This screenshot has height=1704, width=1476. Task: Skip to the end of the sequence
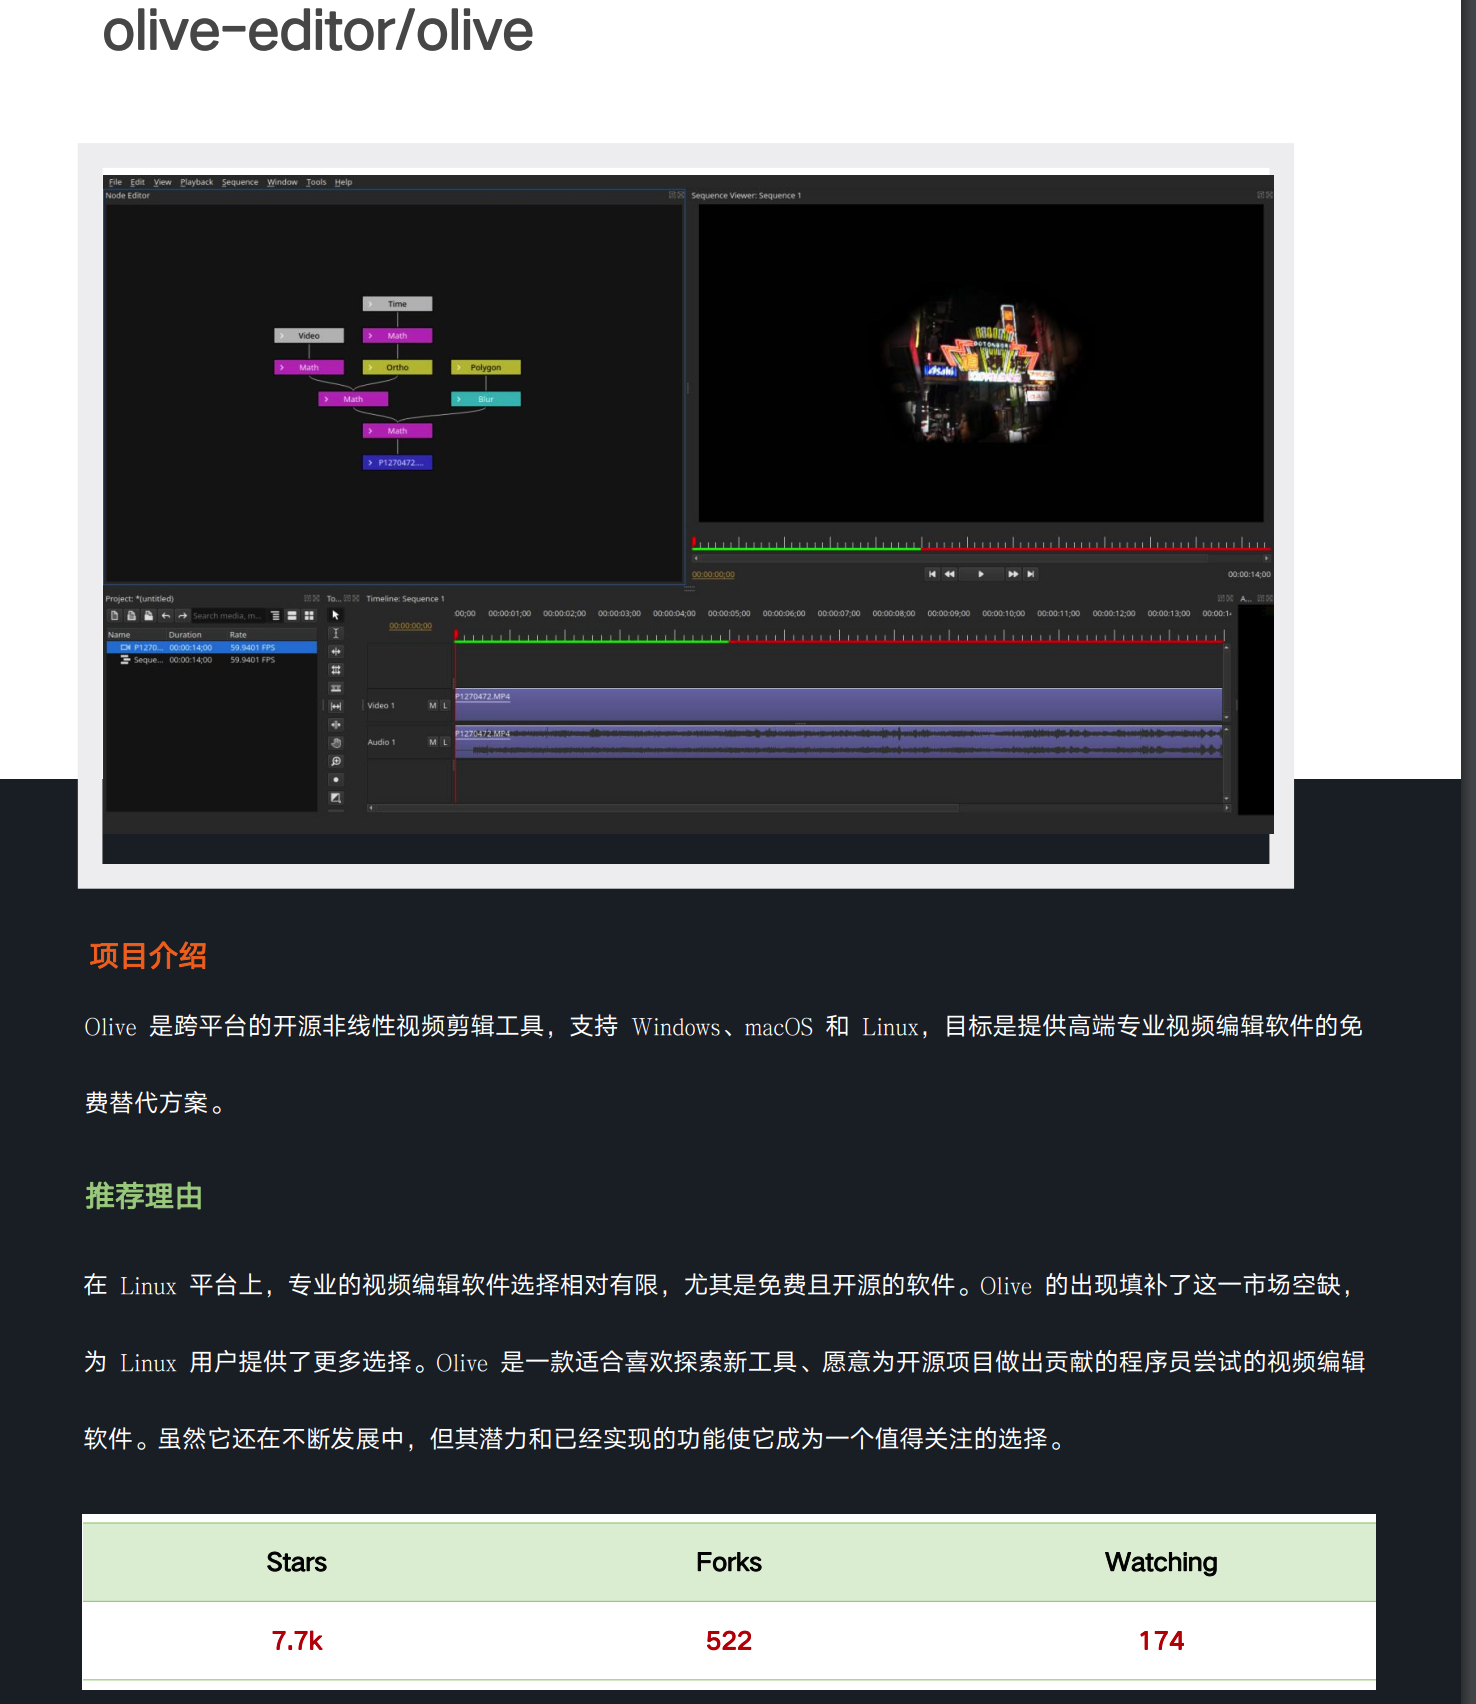[1031, 574]
